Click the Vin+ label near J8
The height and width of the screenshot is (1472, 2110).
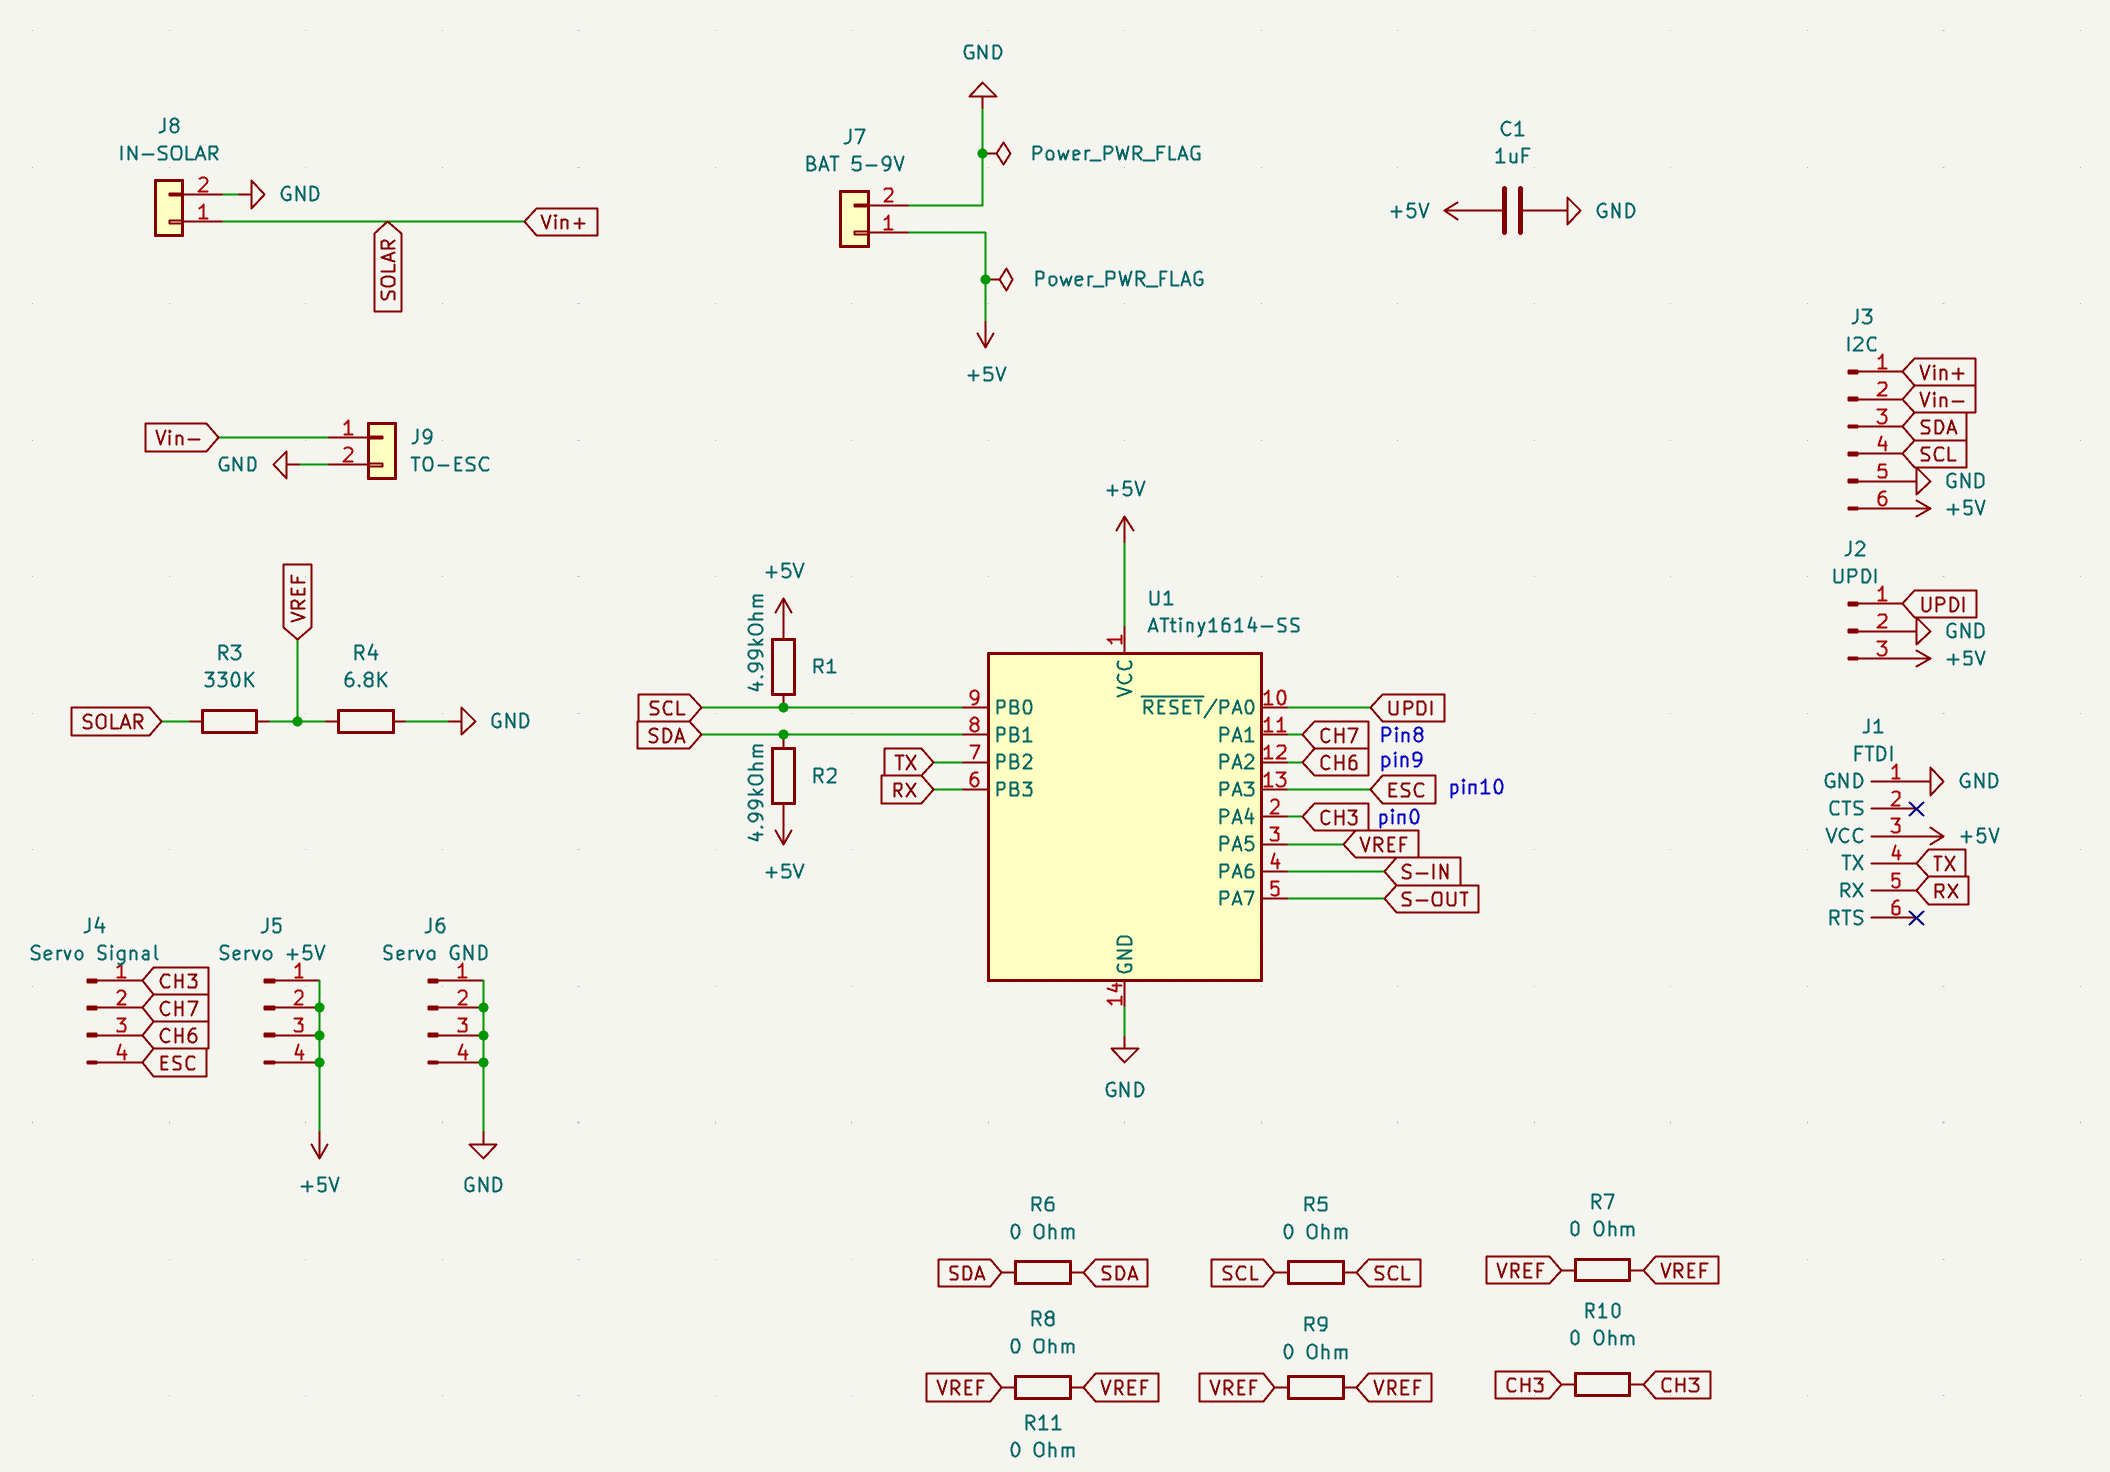click(x=562, y=222)
